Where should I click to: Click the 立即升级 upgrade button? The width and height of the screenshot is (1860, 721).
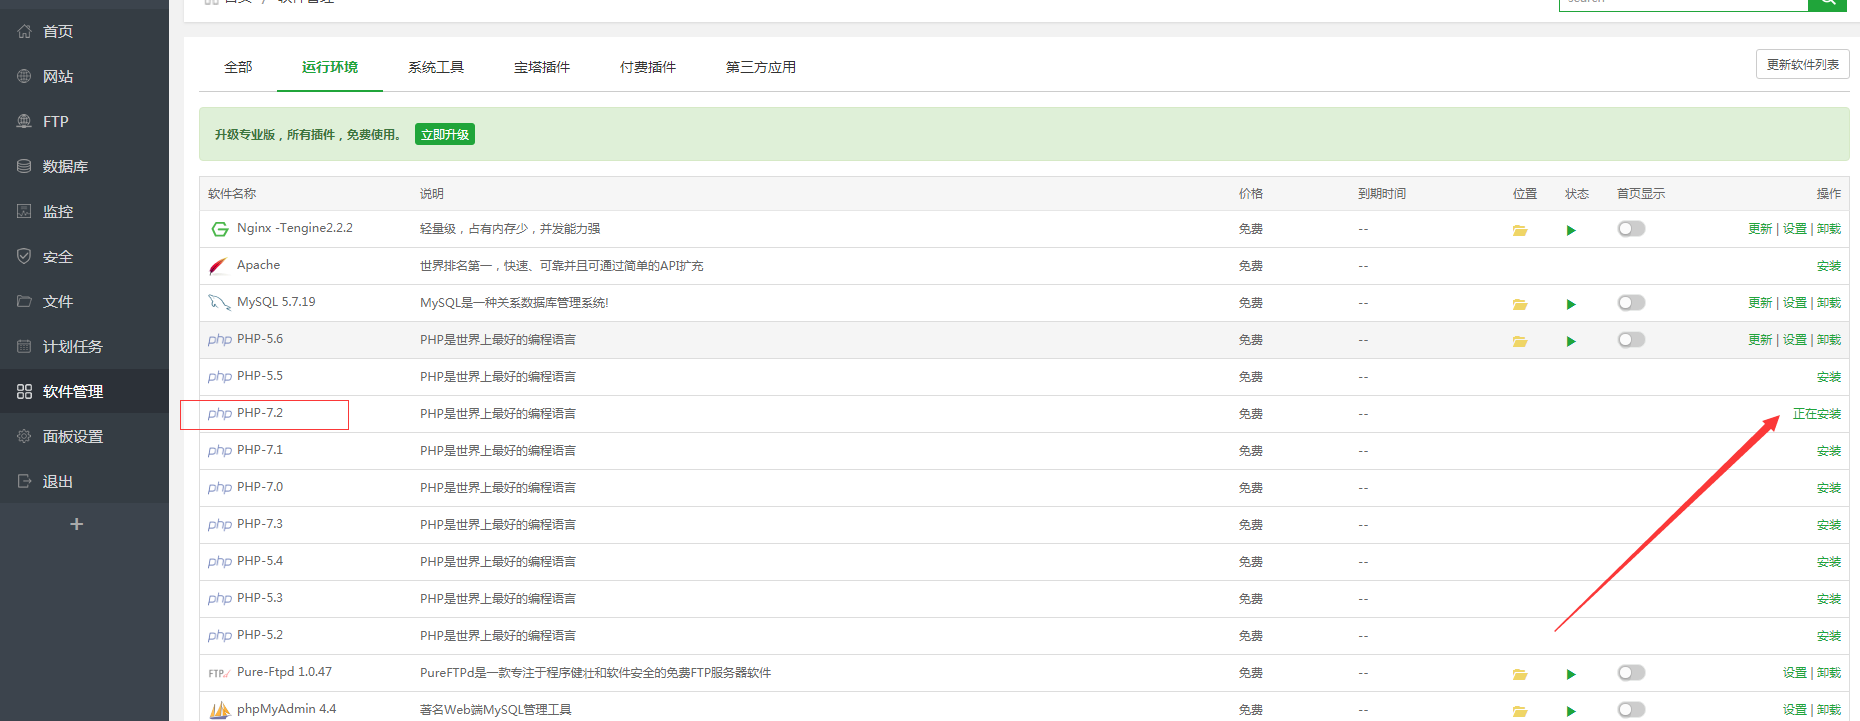[x=445, y=134]
